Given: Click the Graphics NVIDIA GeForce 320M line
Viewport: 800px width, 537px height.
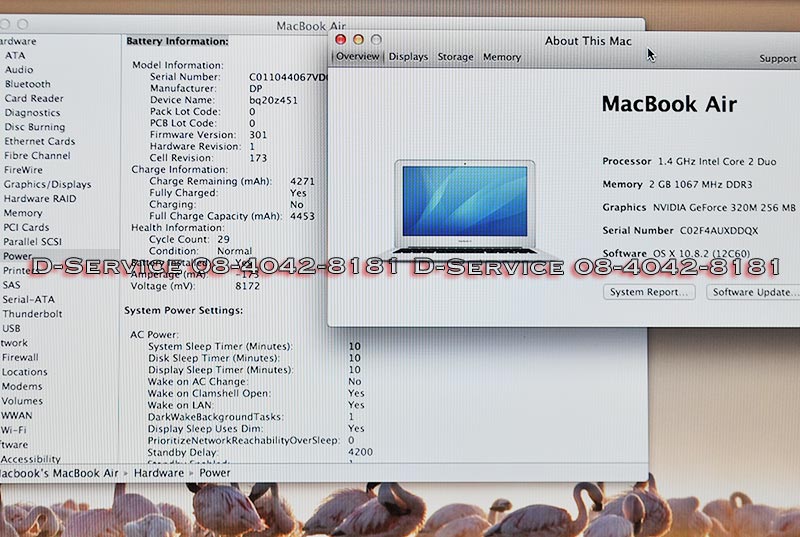Looking at the screenshot, I should [698, 207].
